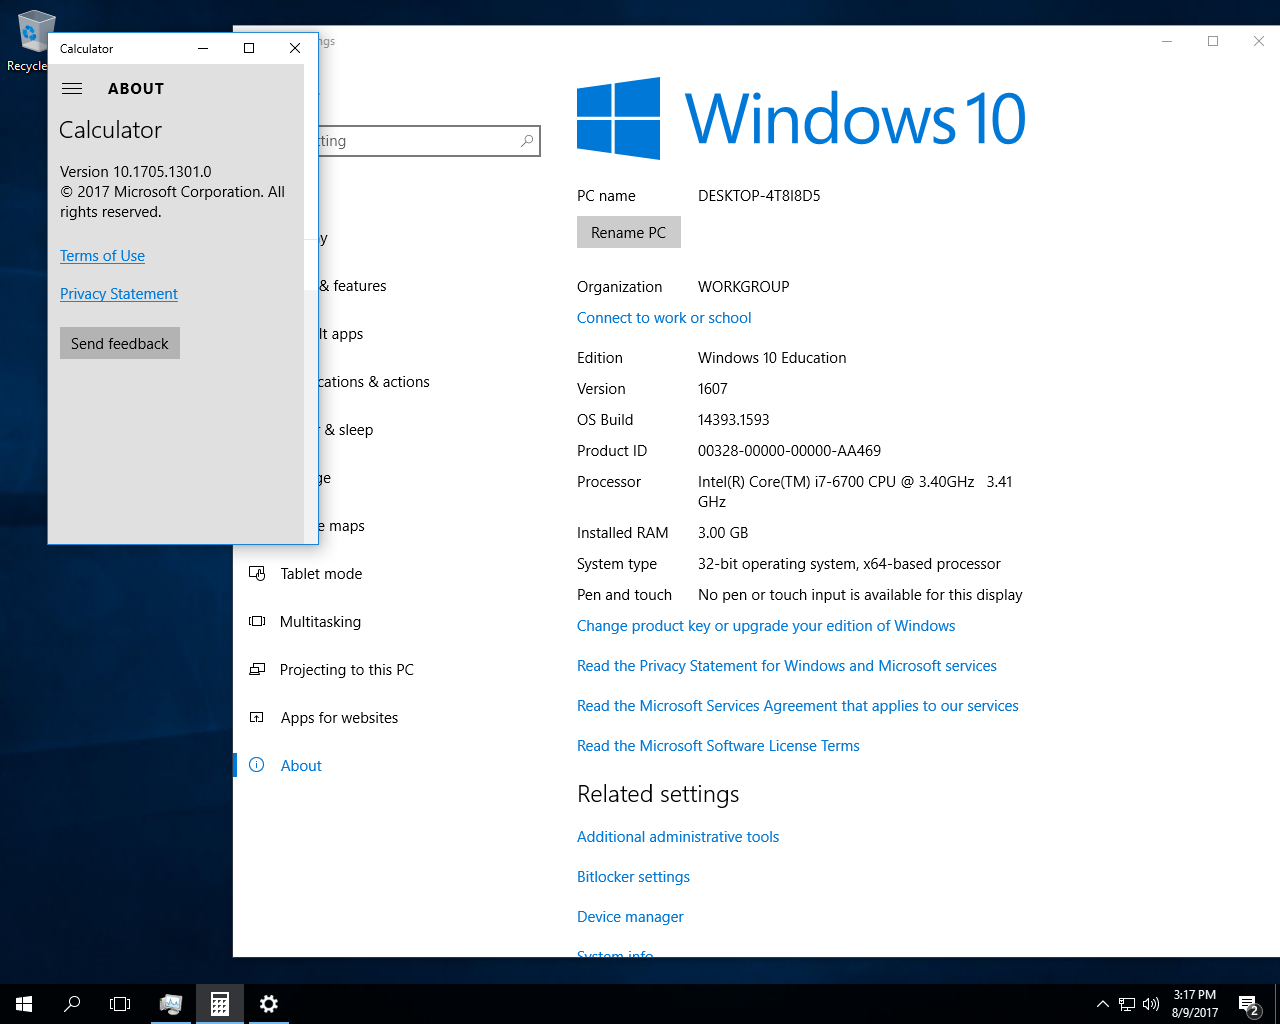Click the taskbar clock showing 3:17 PM
Viewport: 1280px width, 1024px height.
pos(1195,1004)
